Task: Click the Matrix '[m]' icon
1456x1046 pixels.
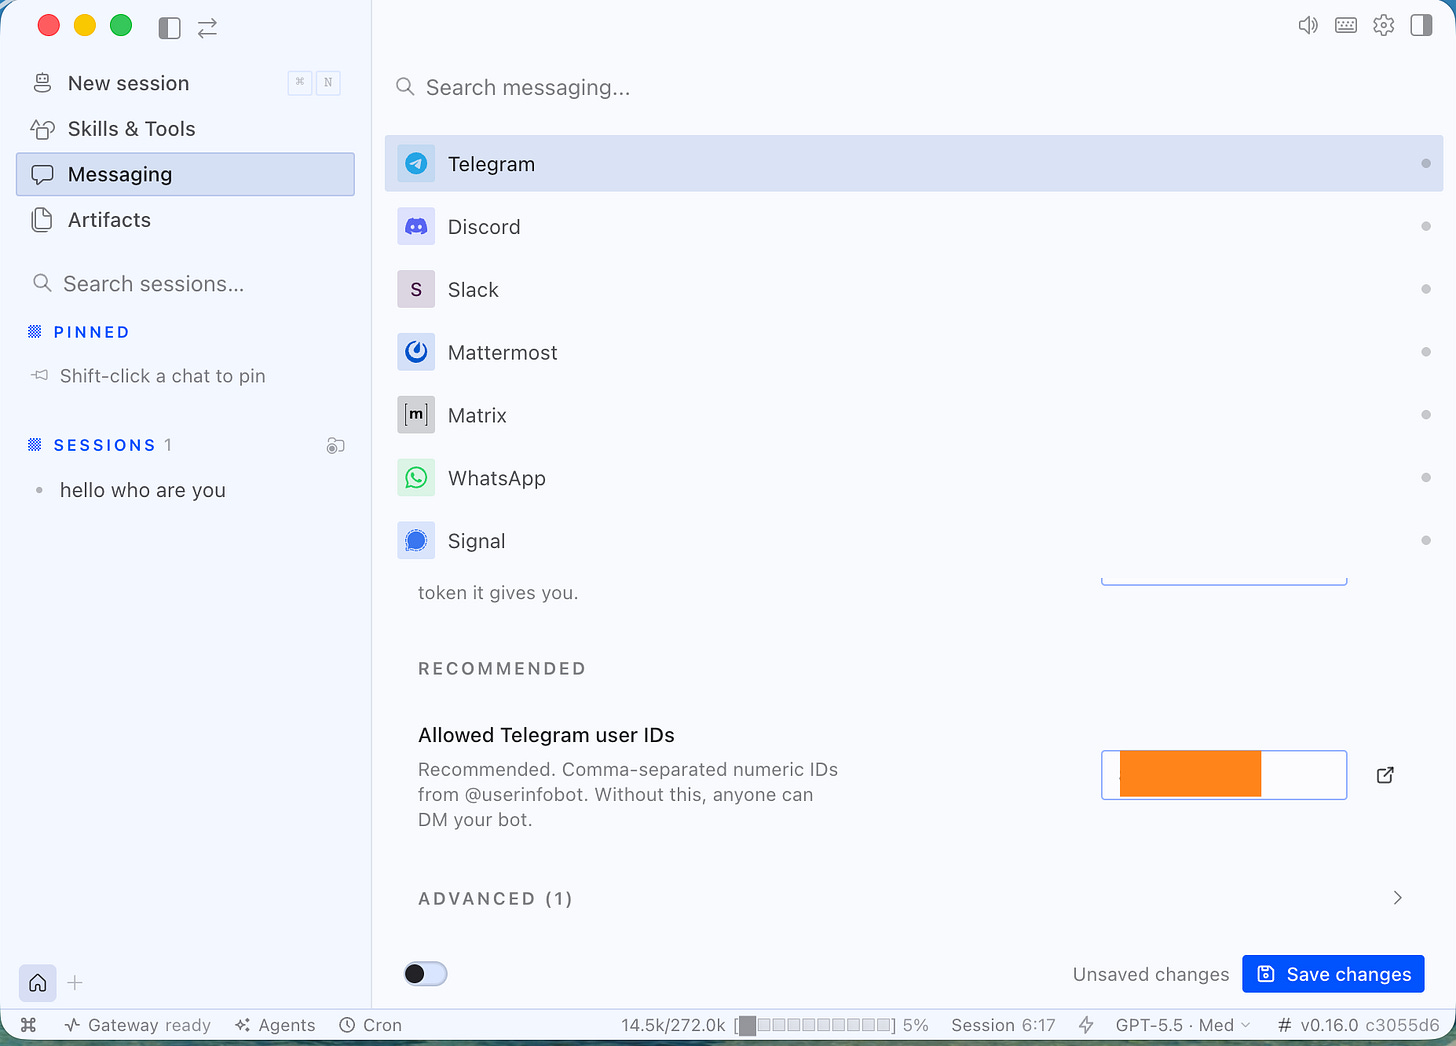Action: click(x=416, y=415)
